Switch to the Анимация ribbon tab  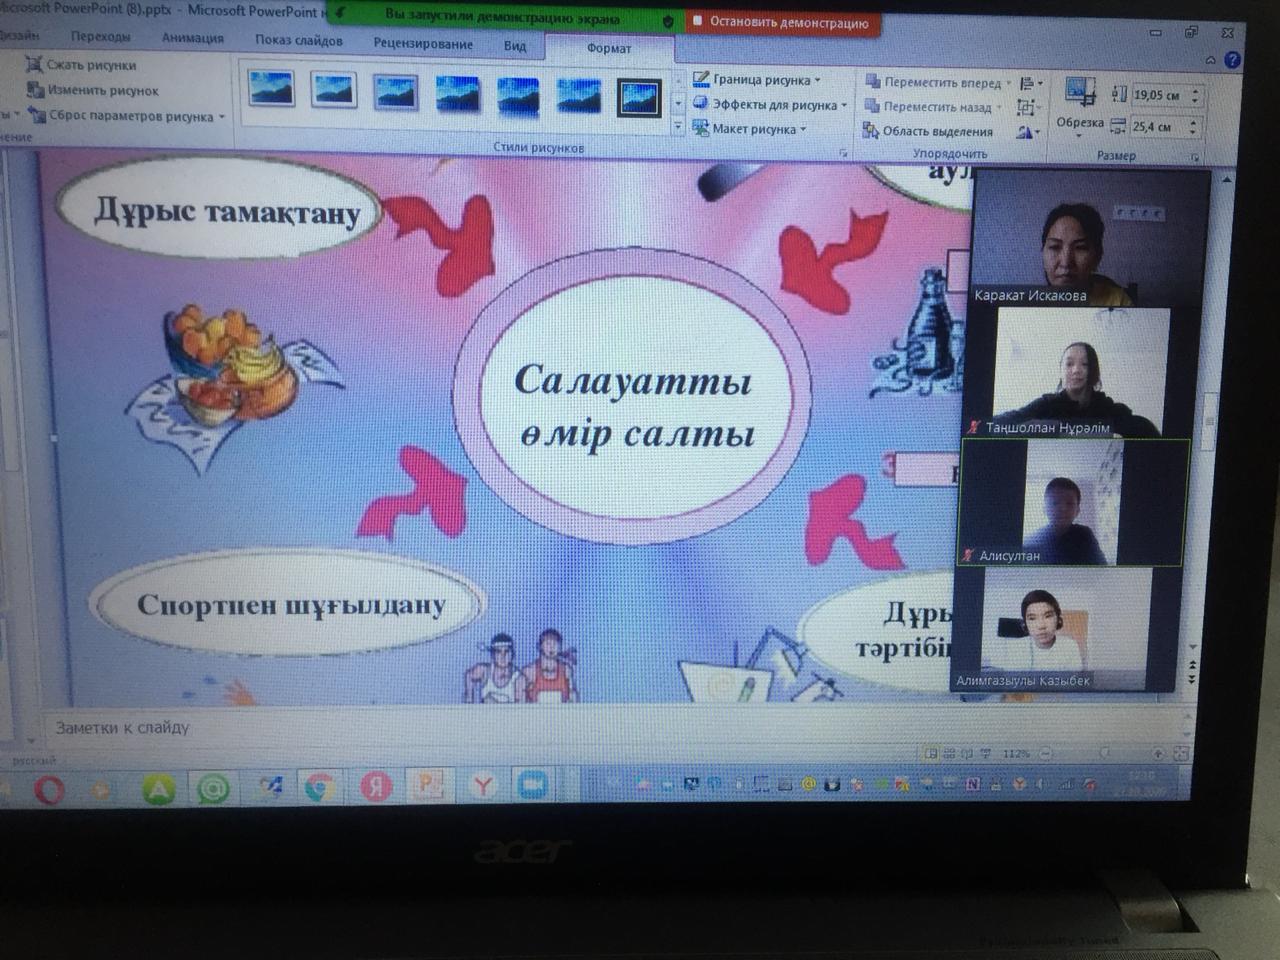[x=192, y=38]
